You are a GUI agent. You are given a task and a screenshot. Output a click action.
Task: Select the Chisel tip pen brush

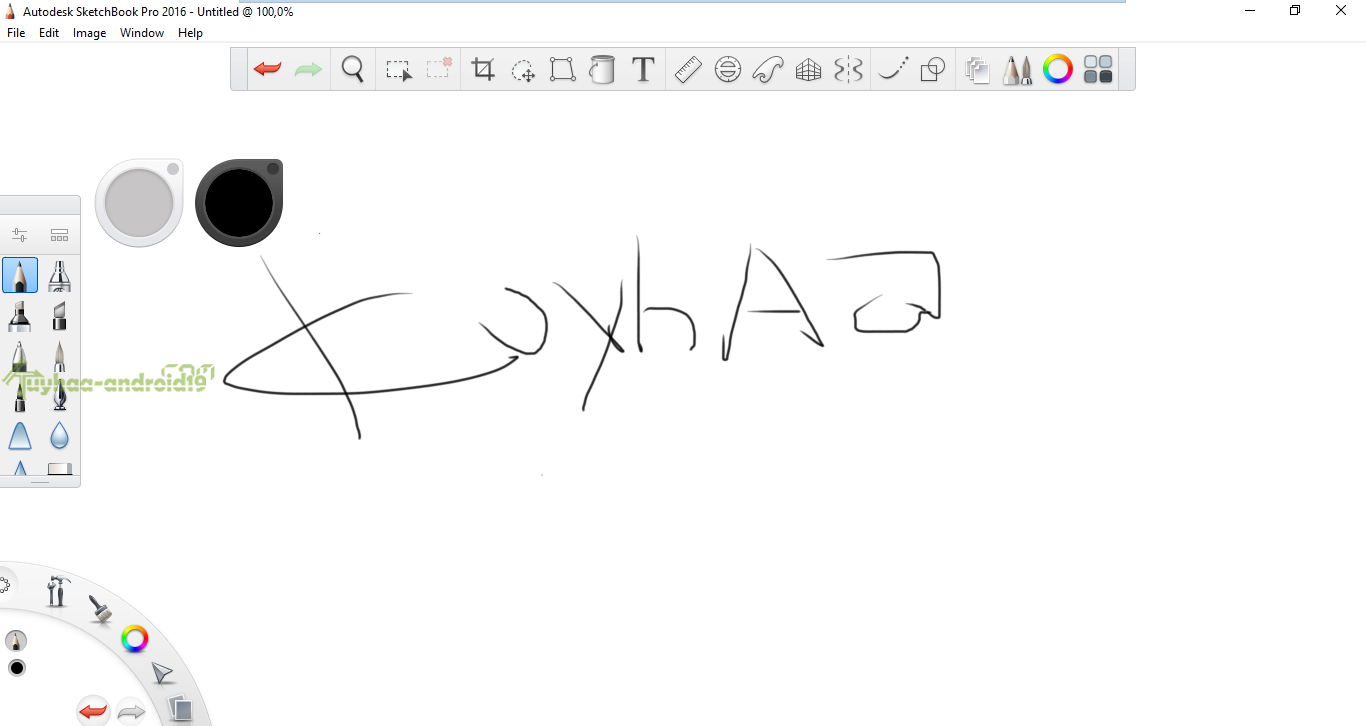[59, 315]
